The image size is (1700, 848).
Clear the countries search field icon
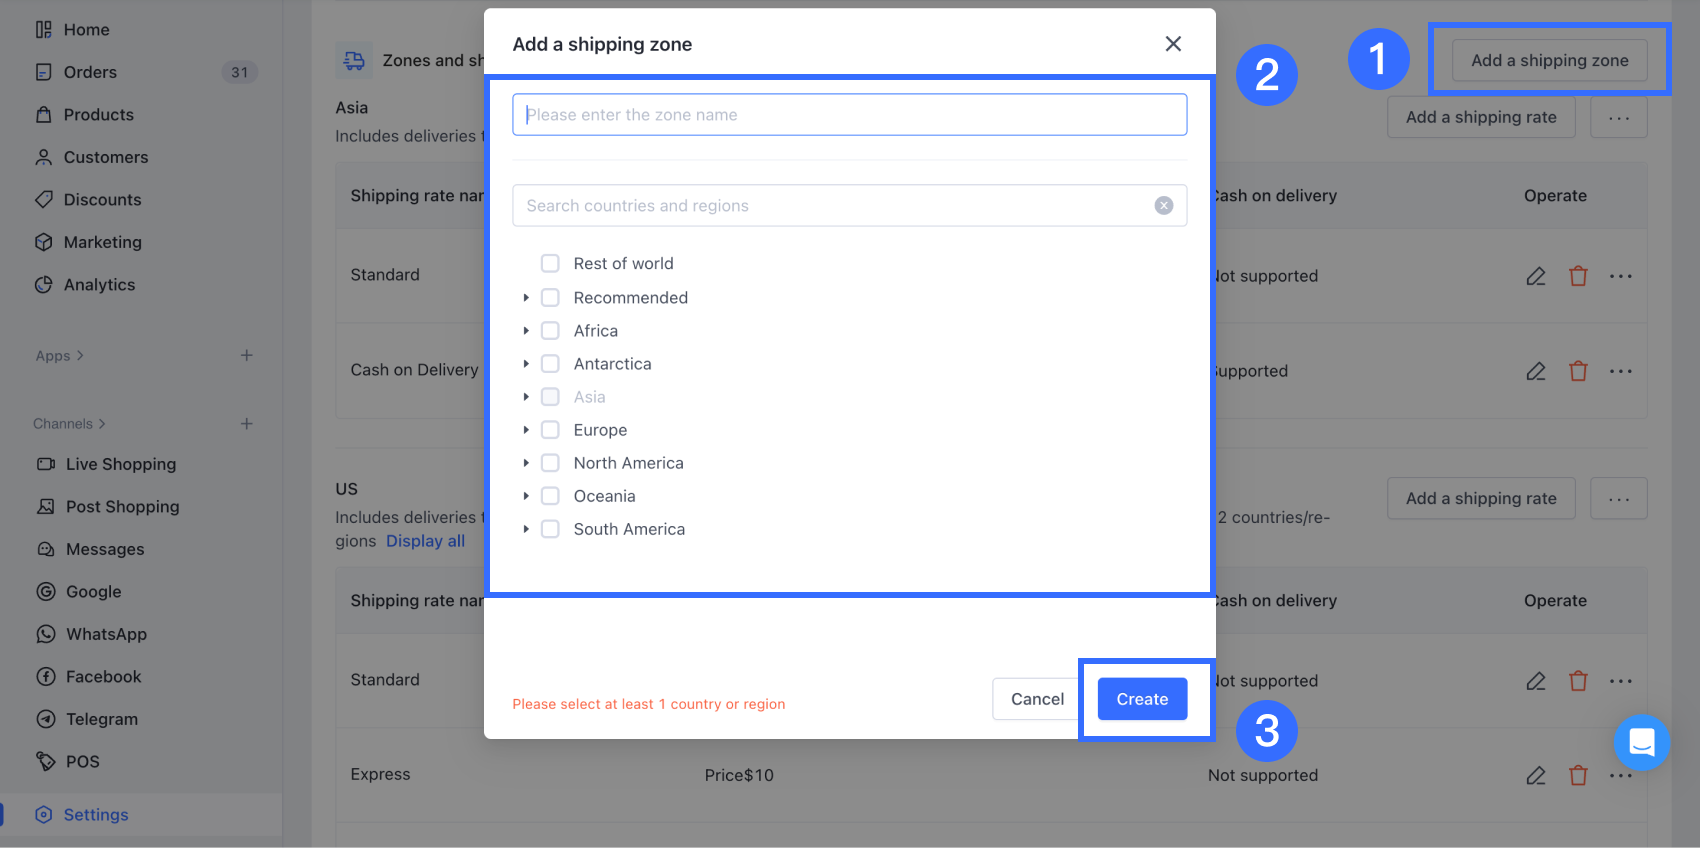[x=1163, y=205]
